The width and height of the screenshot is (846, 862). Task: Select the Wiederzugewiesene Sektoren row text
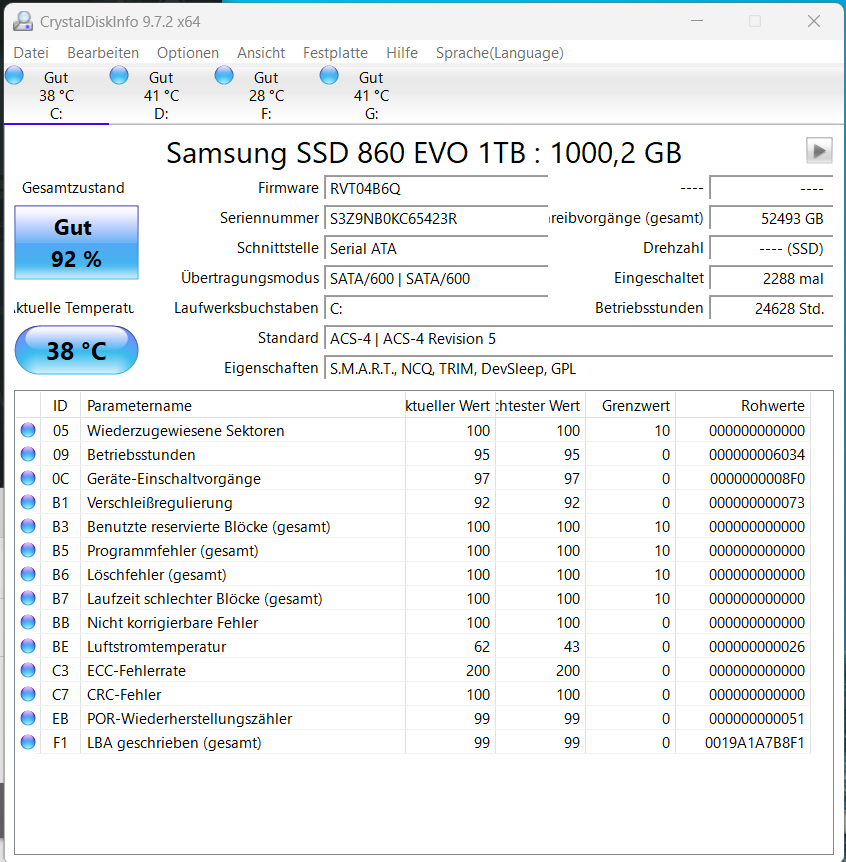coord(185,430)
